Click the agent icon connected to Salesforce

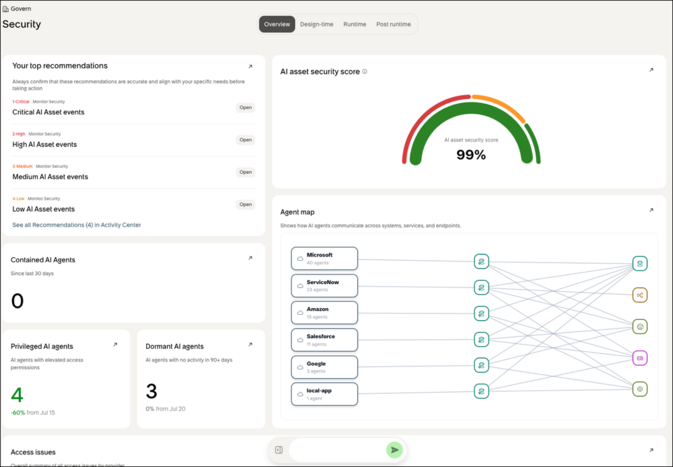(481, 340)
